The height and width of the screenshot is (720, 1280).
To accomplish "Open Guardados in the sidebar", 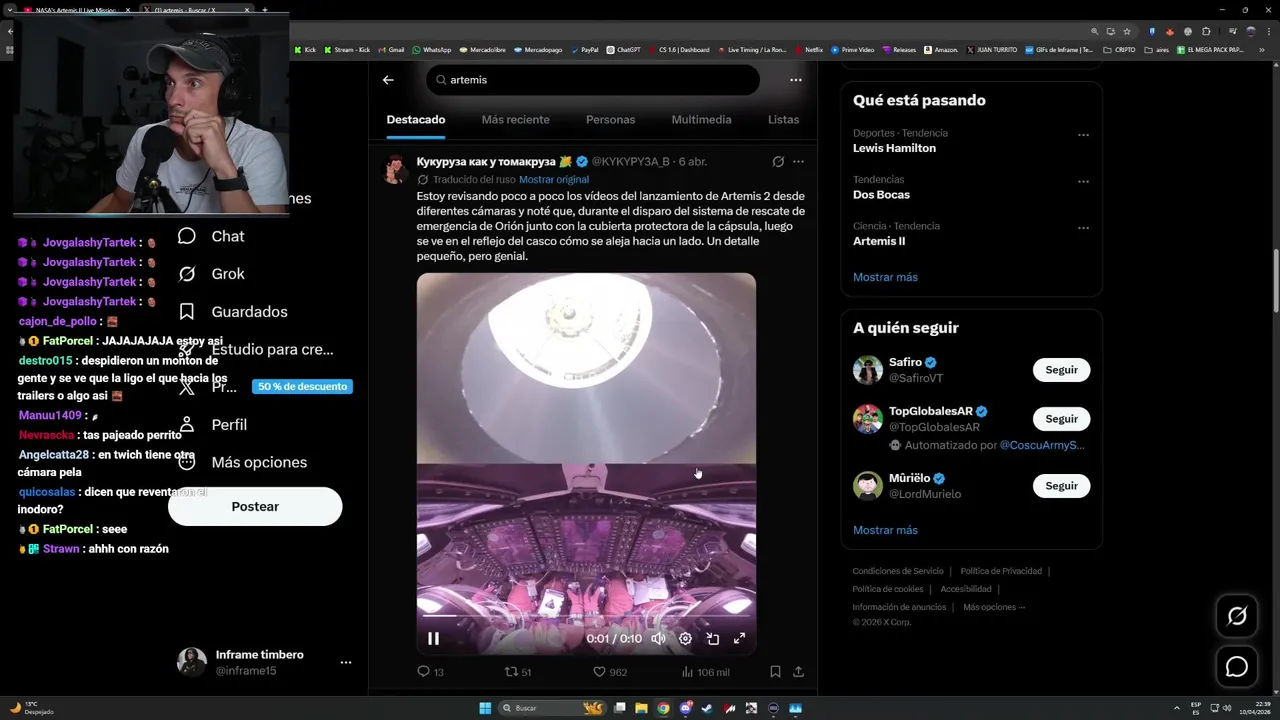I will point(232,312).
